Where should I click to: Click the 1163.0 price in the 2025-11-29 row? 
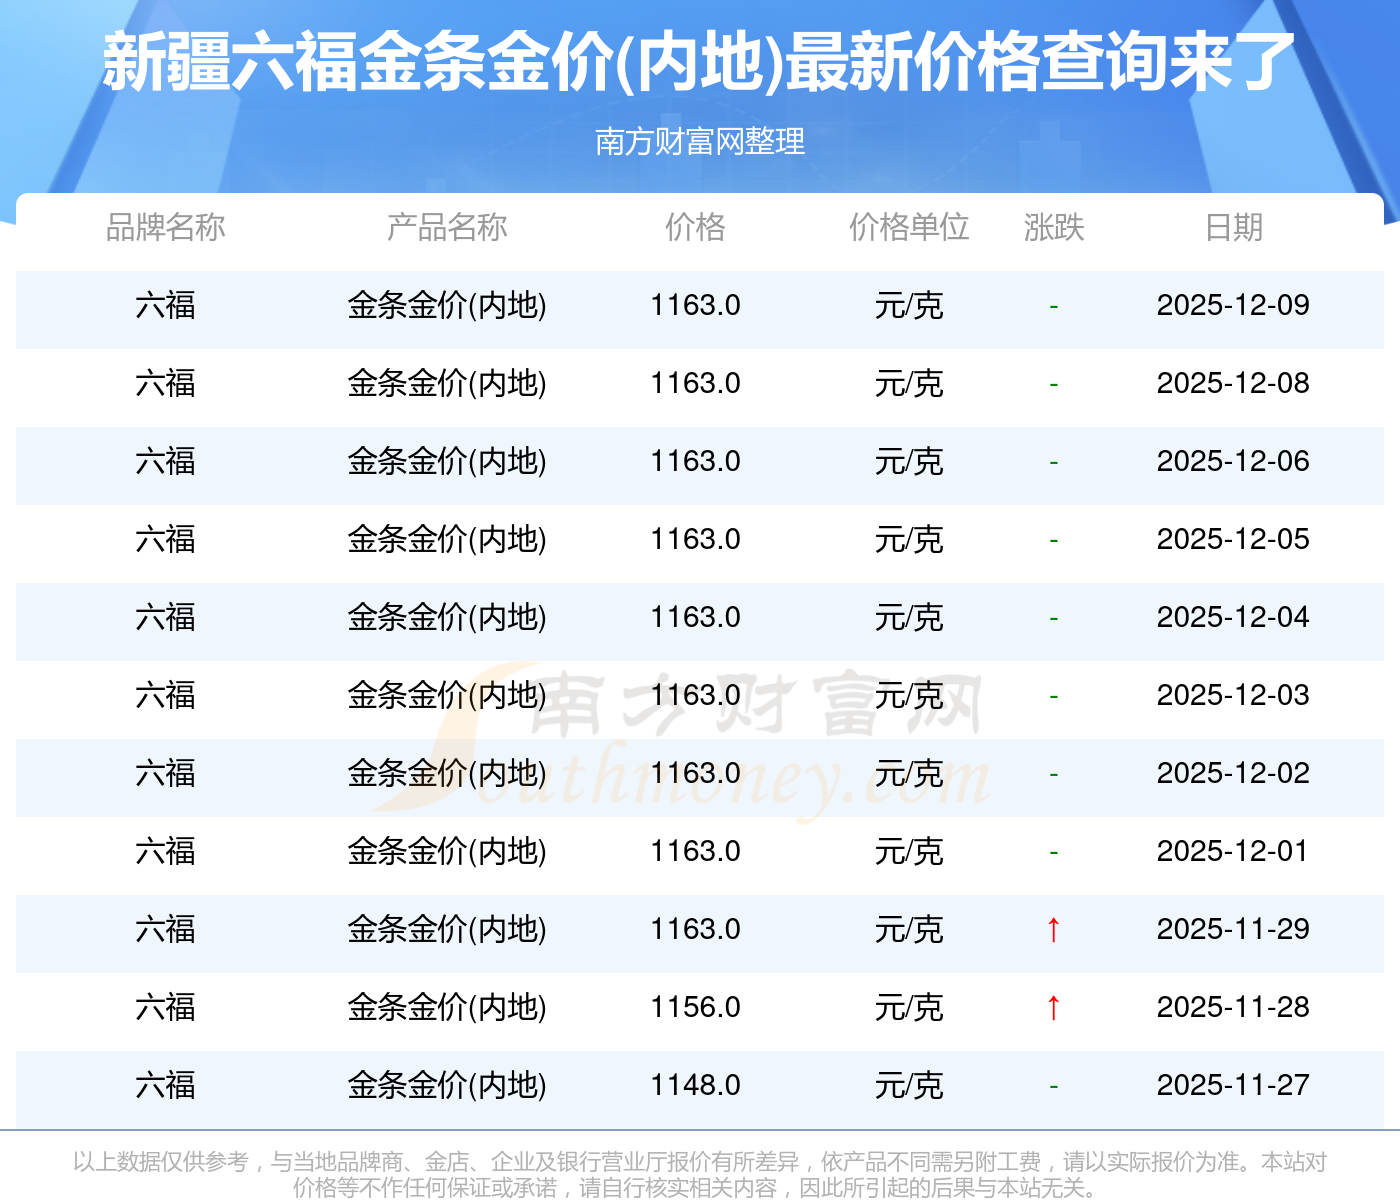(696, 929)
